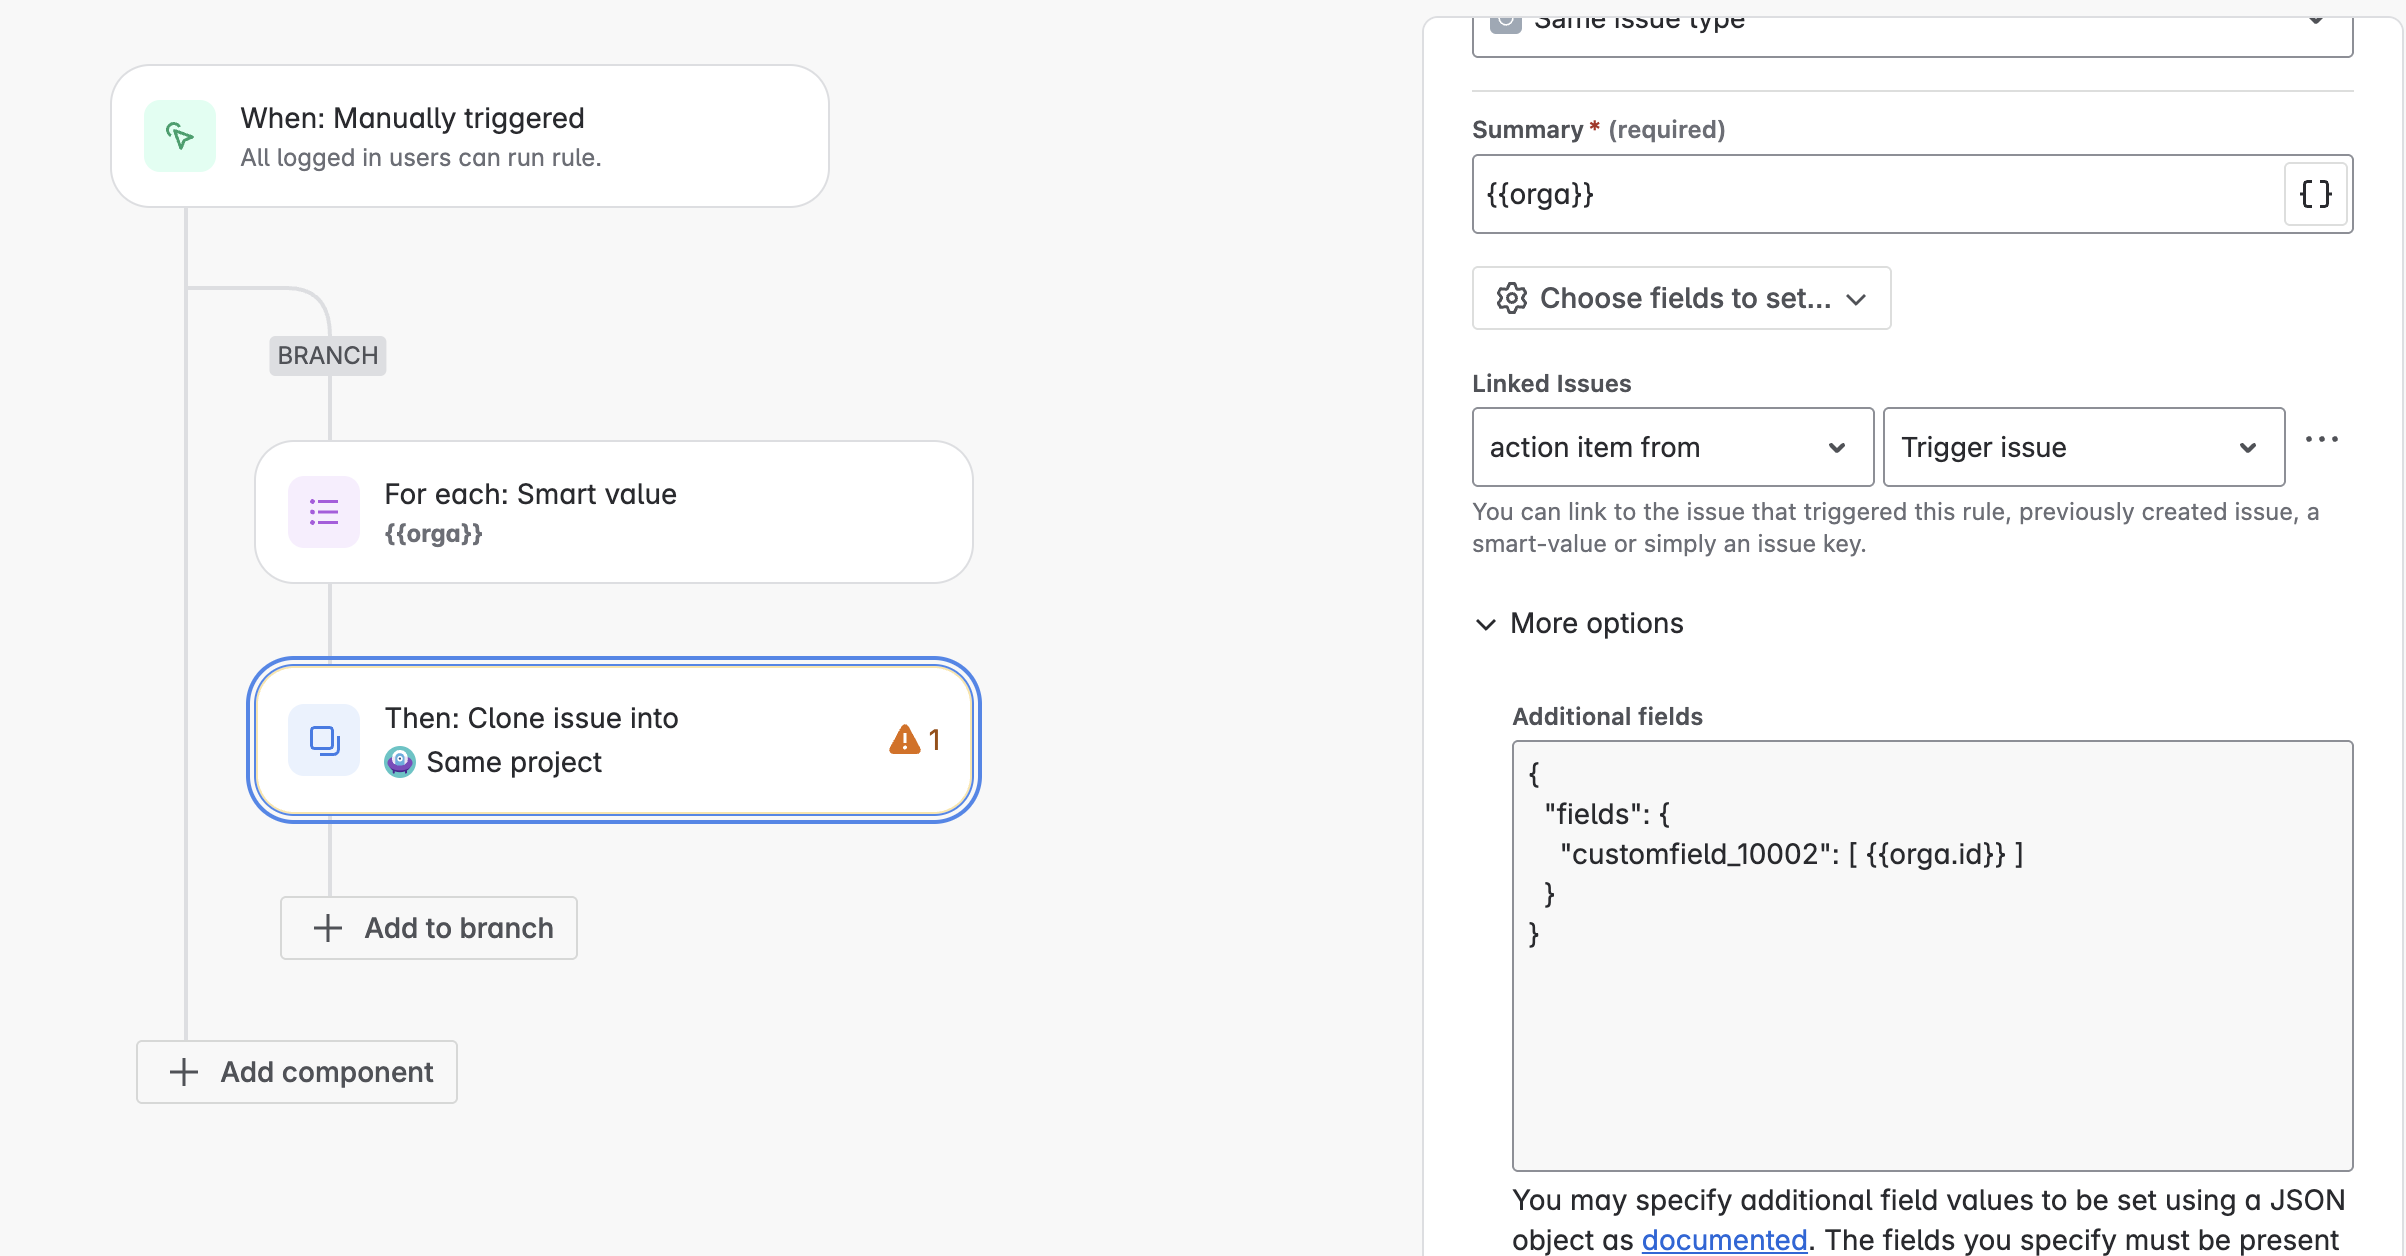This screenshot has height=1256, width=2406.
Task: Click the plus icon on Add component
Action: pyautogui.click(x=184, y=1072)
